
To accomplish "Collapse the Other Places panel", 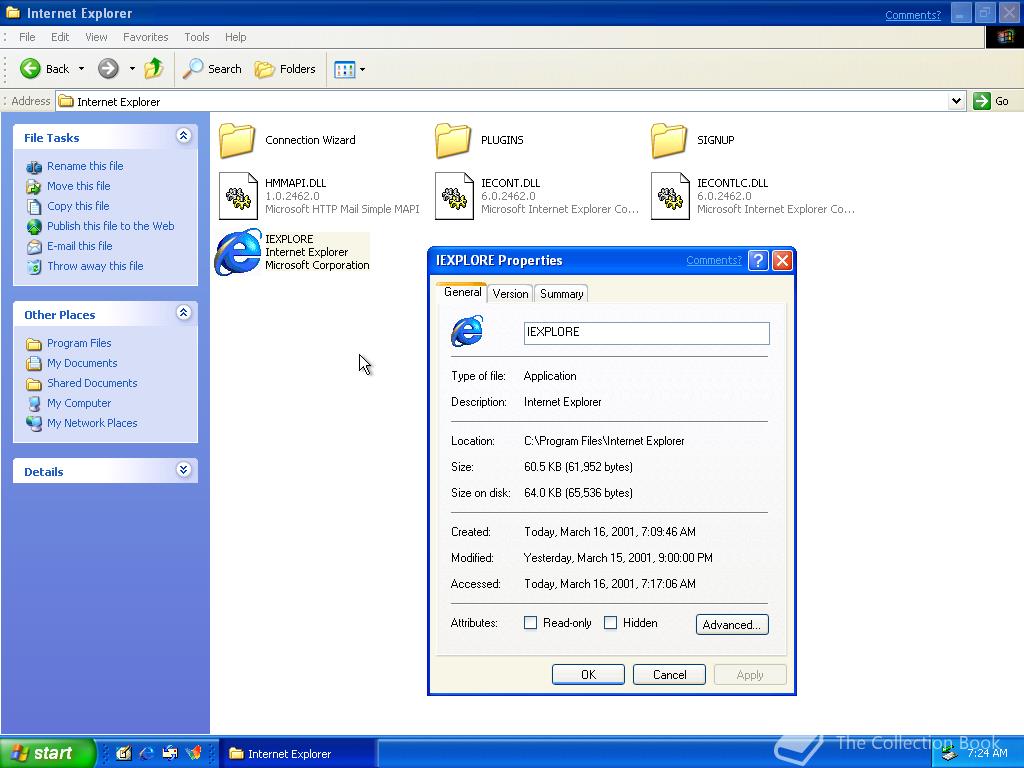I will click(x=184, y=312).
